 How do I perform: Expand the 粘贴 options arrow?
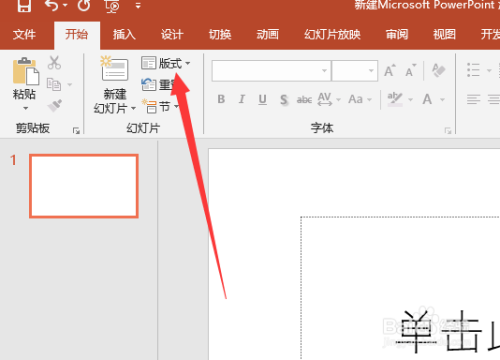(x=25, y=108)
